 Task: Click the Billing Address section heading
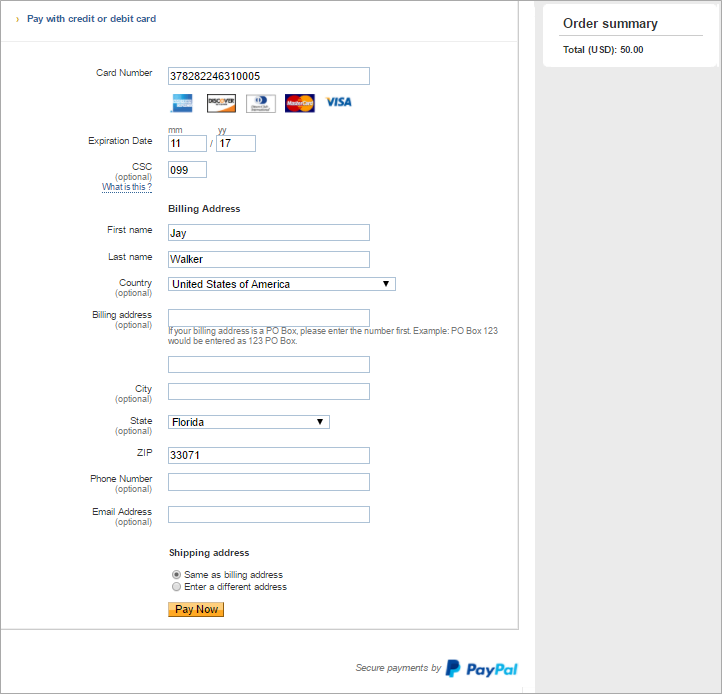204,209
